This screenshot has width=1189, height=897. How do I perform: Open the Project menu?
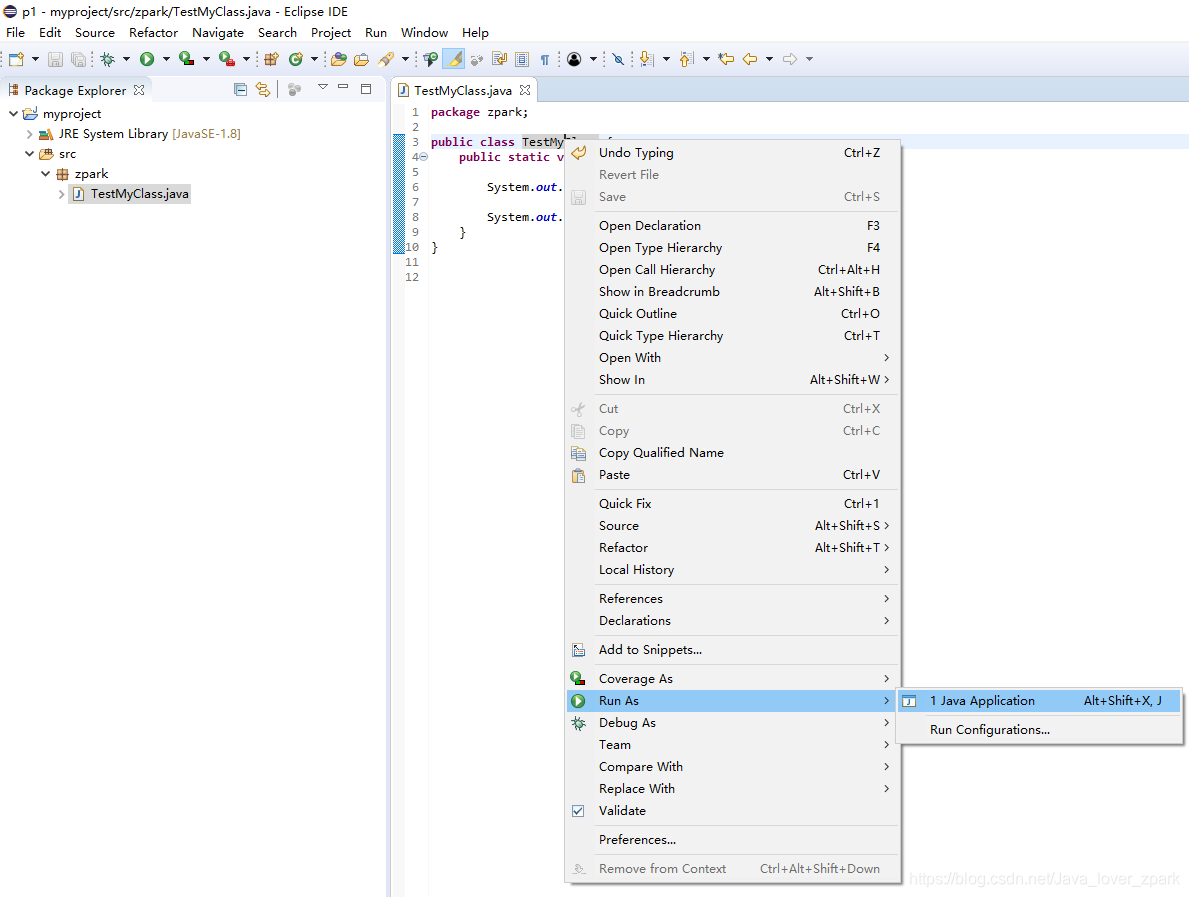click(331, 33)
